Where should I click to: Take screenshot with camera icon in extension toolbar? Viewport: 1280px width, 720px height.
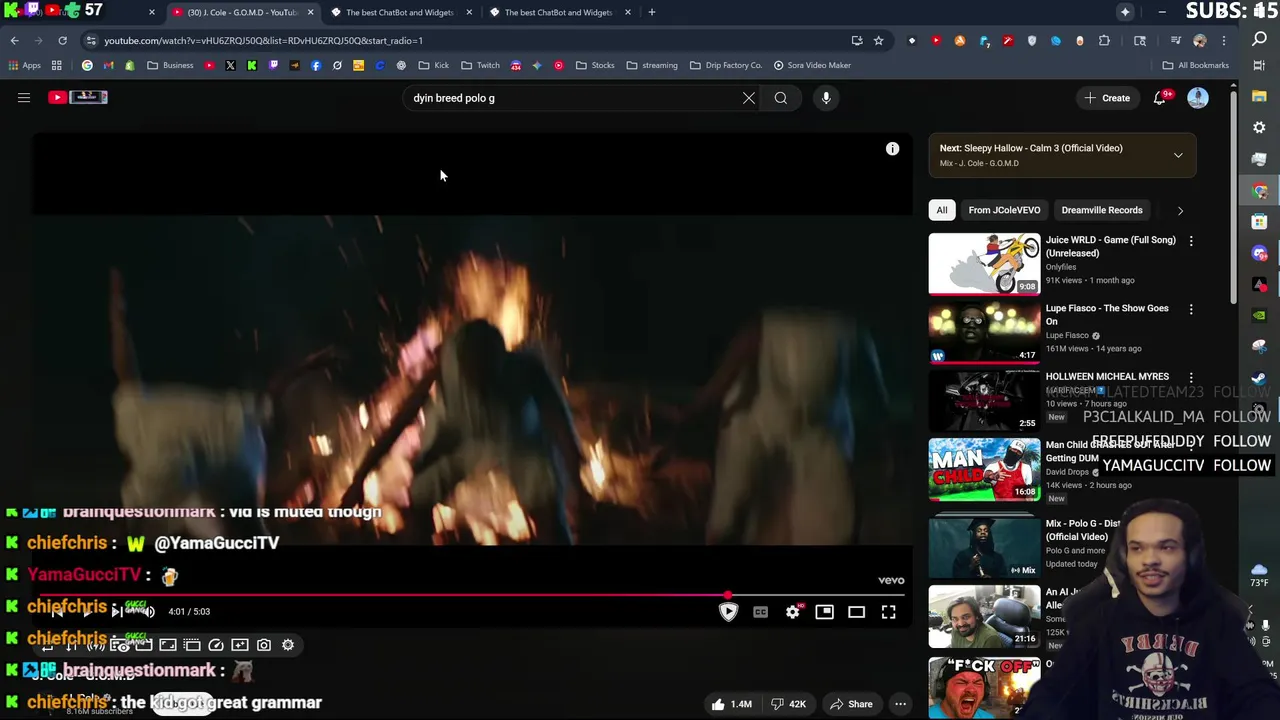(x=264, y=645)
